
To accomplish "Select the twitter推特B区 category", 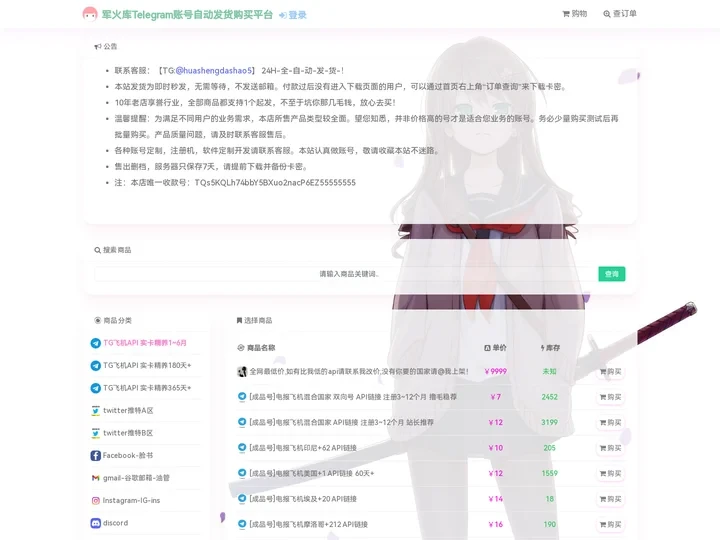I will [x=128, y=433].
